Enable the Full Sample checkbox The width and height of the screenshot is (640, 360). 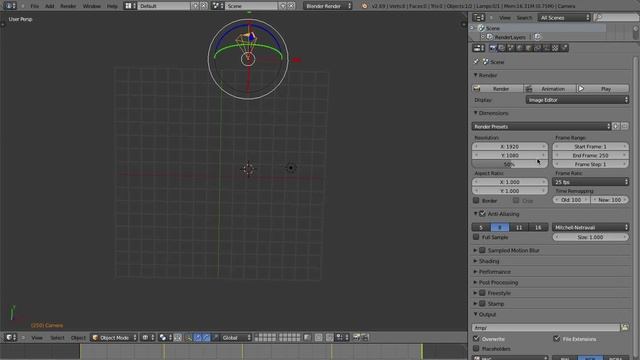pos(476,237)
